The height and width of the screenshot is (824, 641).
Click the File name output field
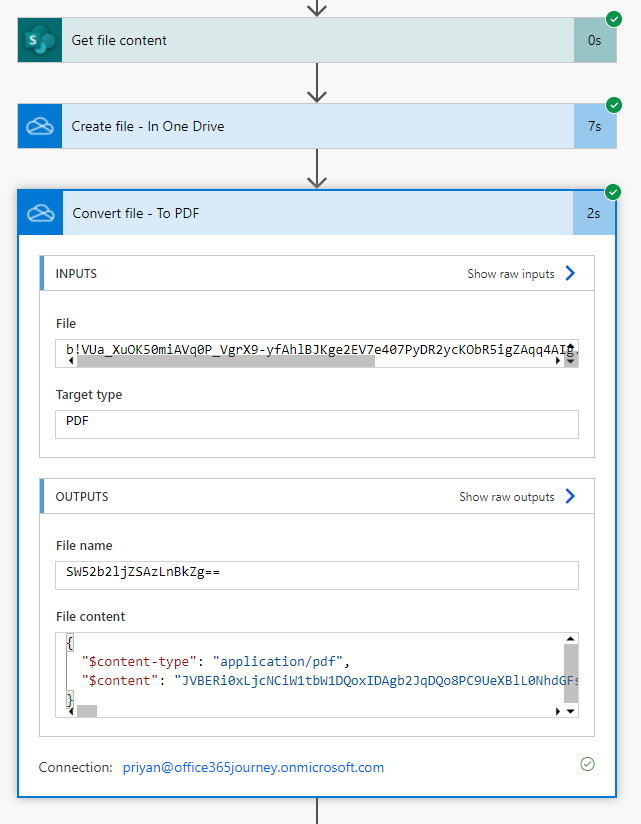coord(317,575)
